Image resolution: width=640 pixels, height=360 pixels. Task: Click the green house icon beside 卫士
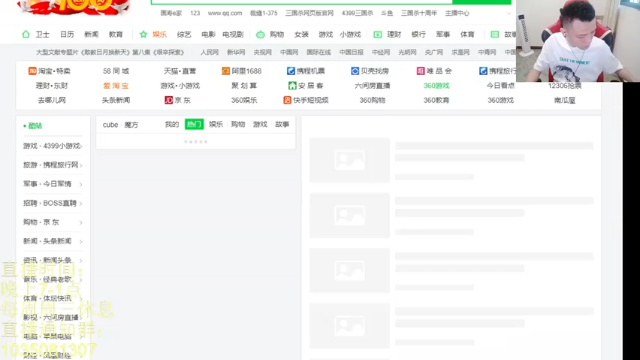pos(26,34)
